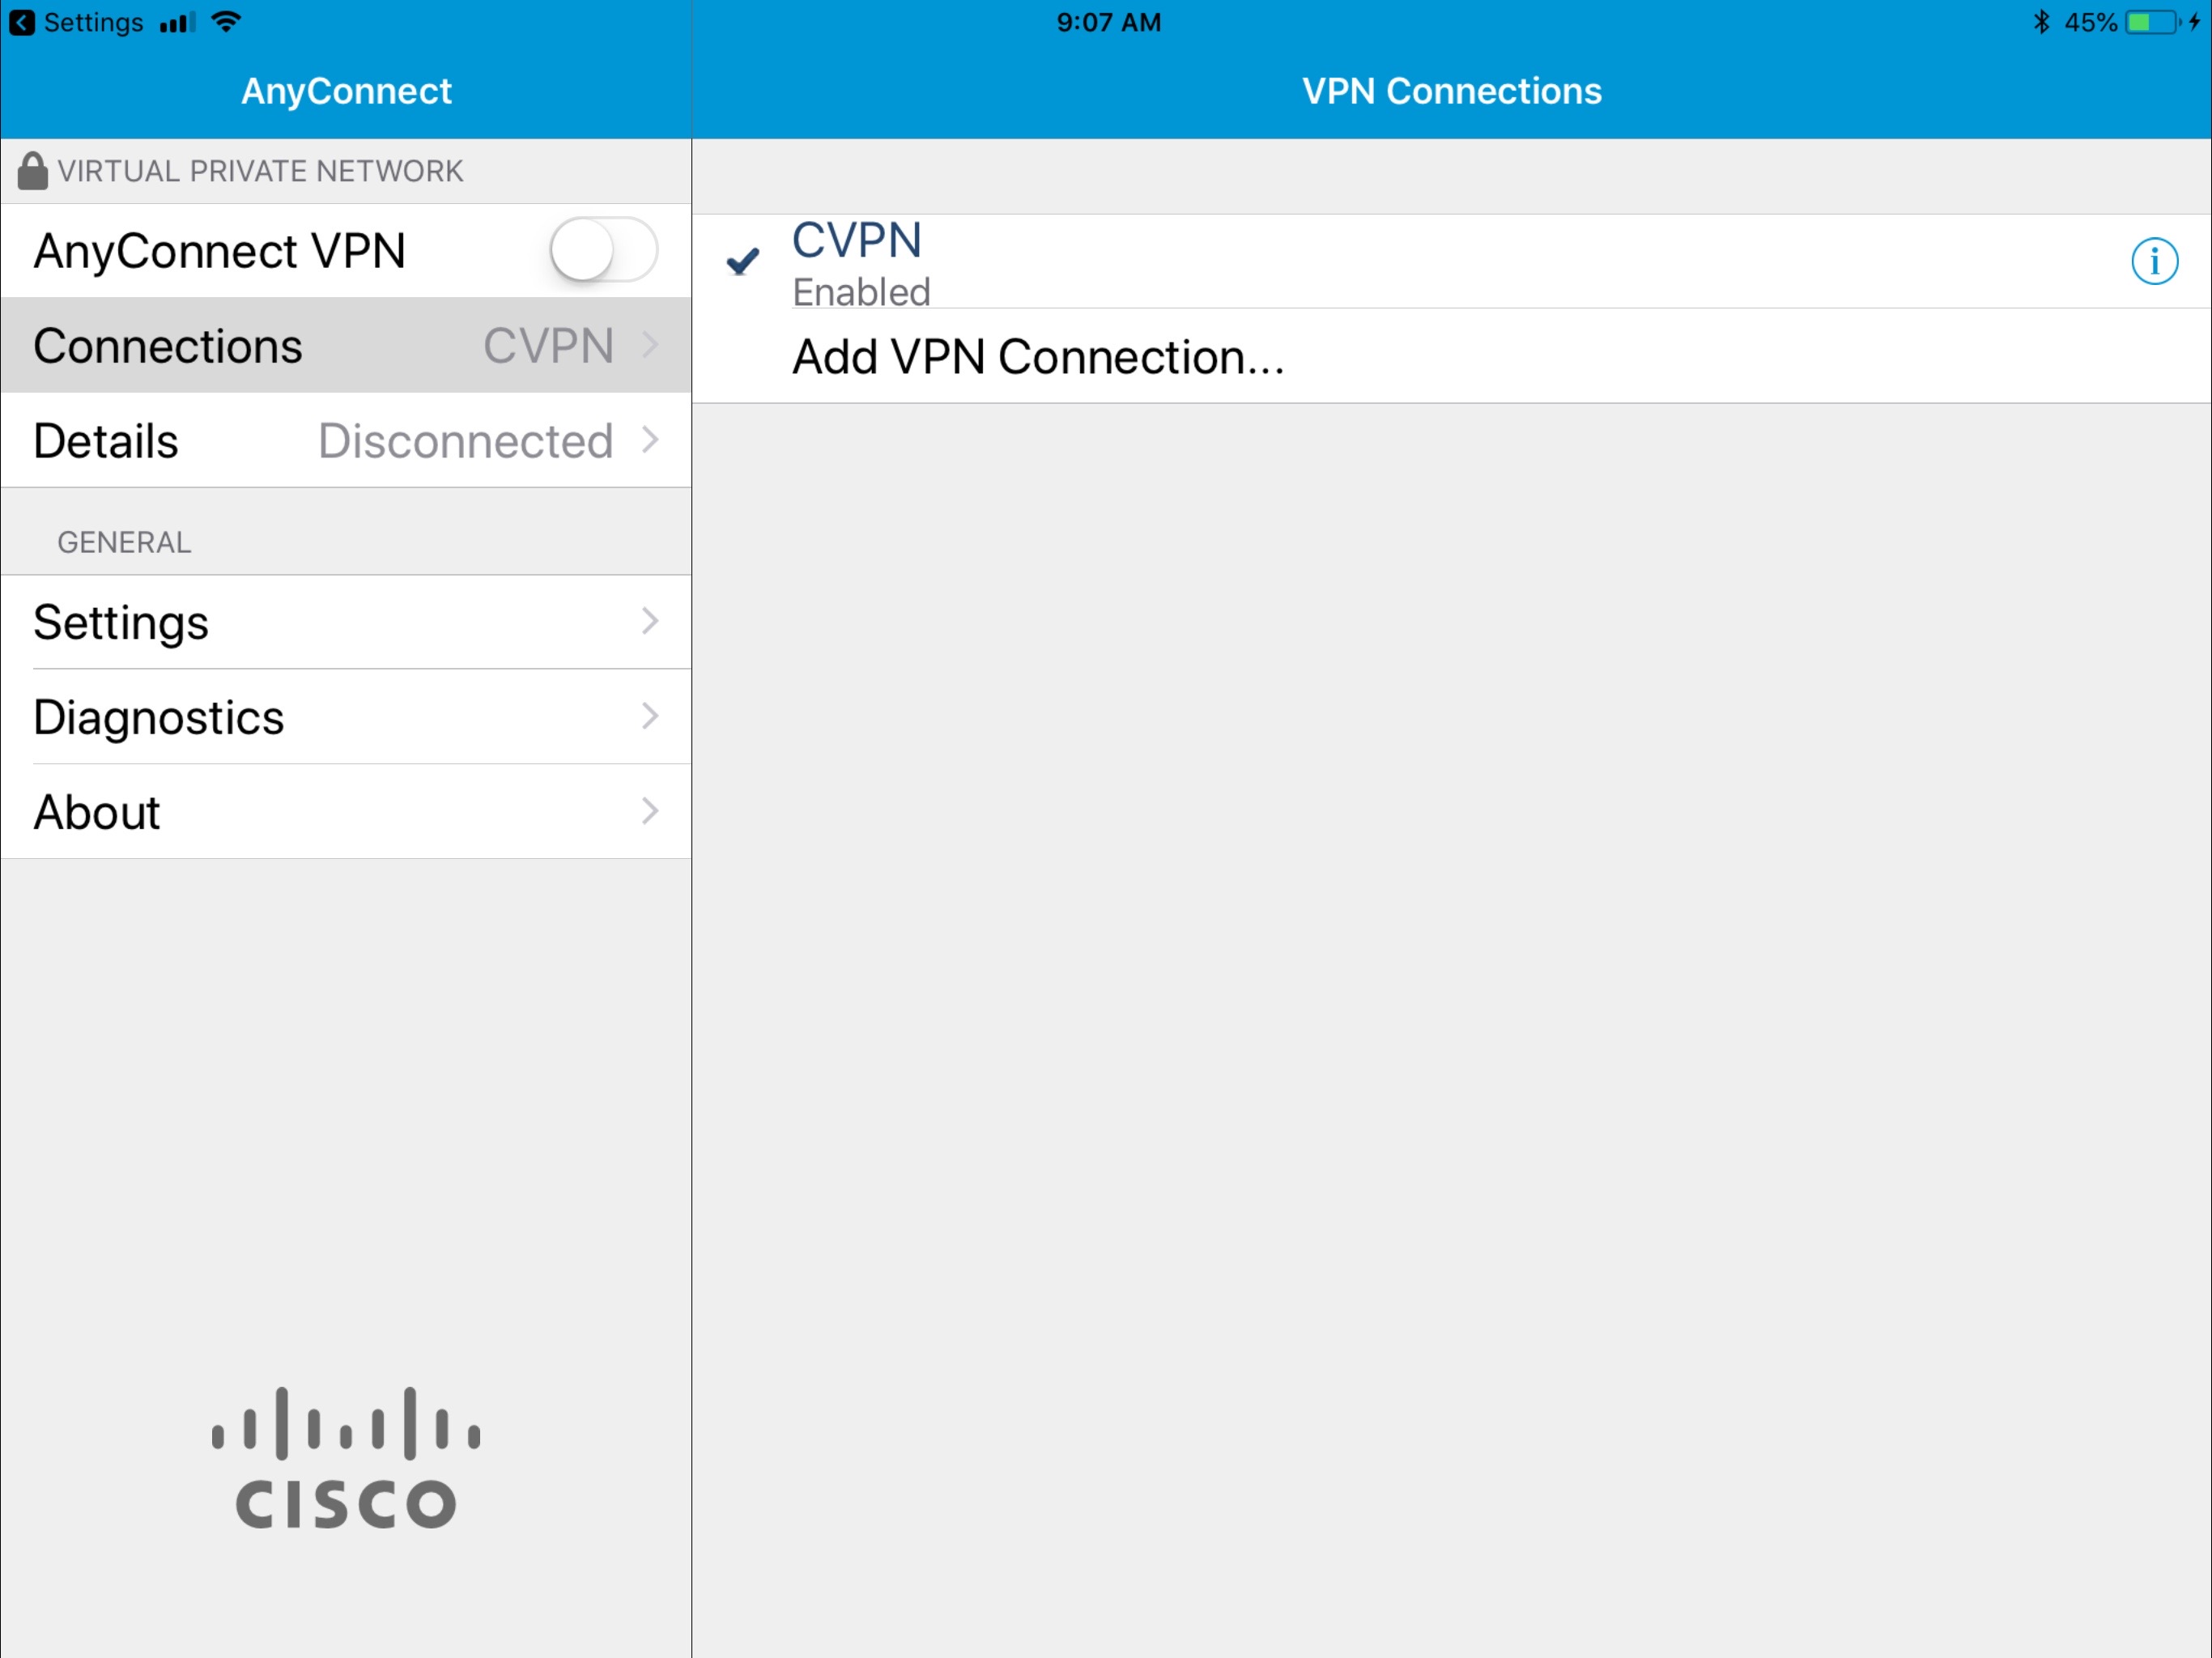2212x1658 pixels.
Task: Tap the Bluetooth icon in status bar
Action: (2041, 21)
